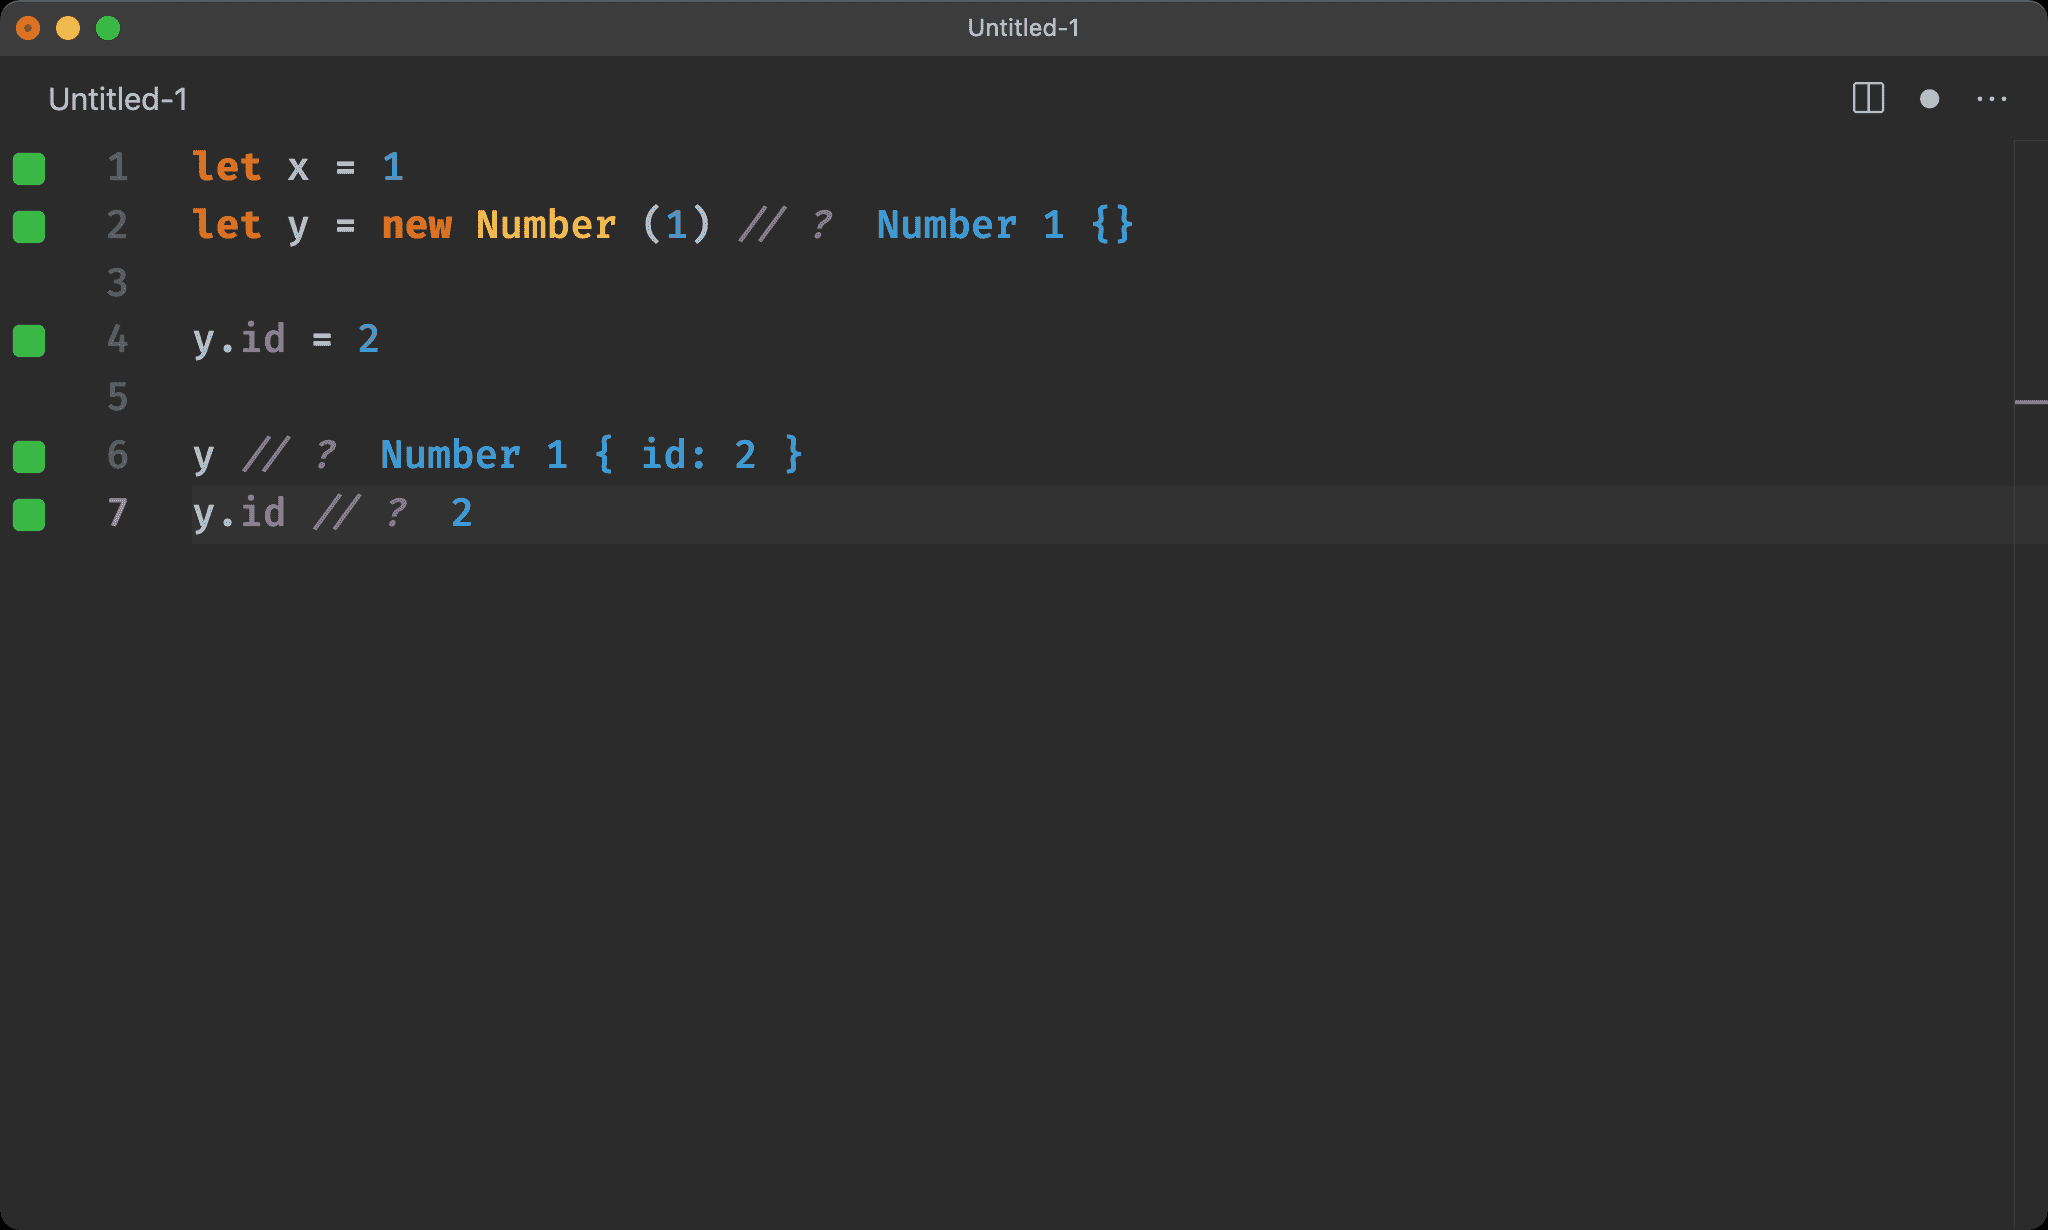The image size is (2048, 1230).
Task: Click line number 6 in the gutter
Action: click(x=118, y=455)
